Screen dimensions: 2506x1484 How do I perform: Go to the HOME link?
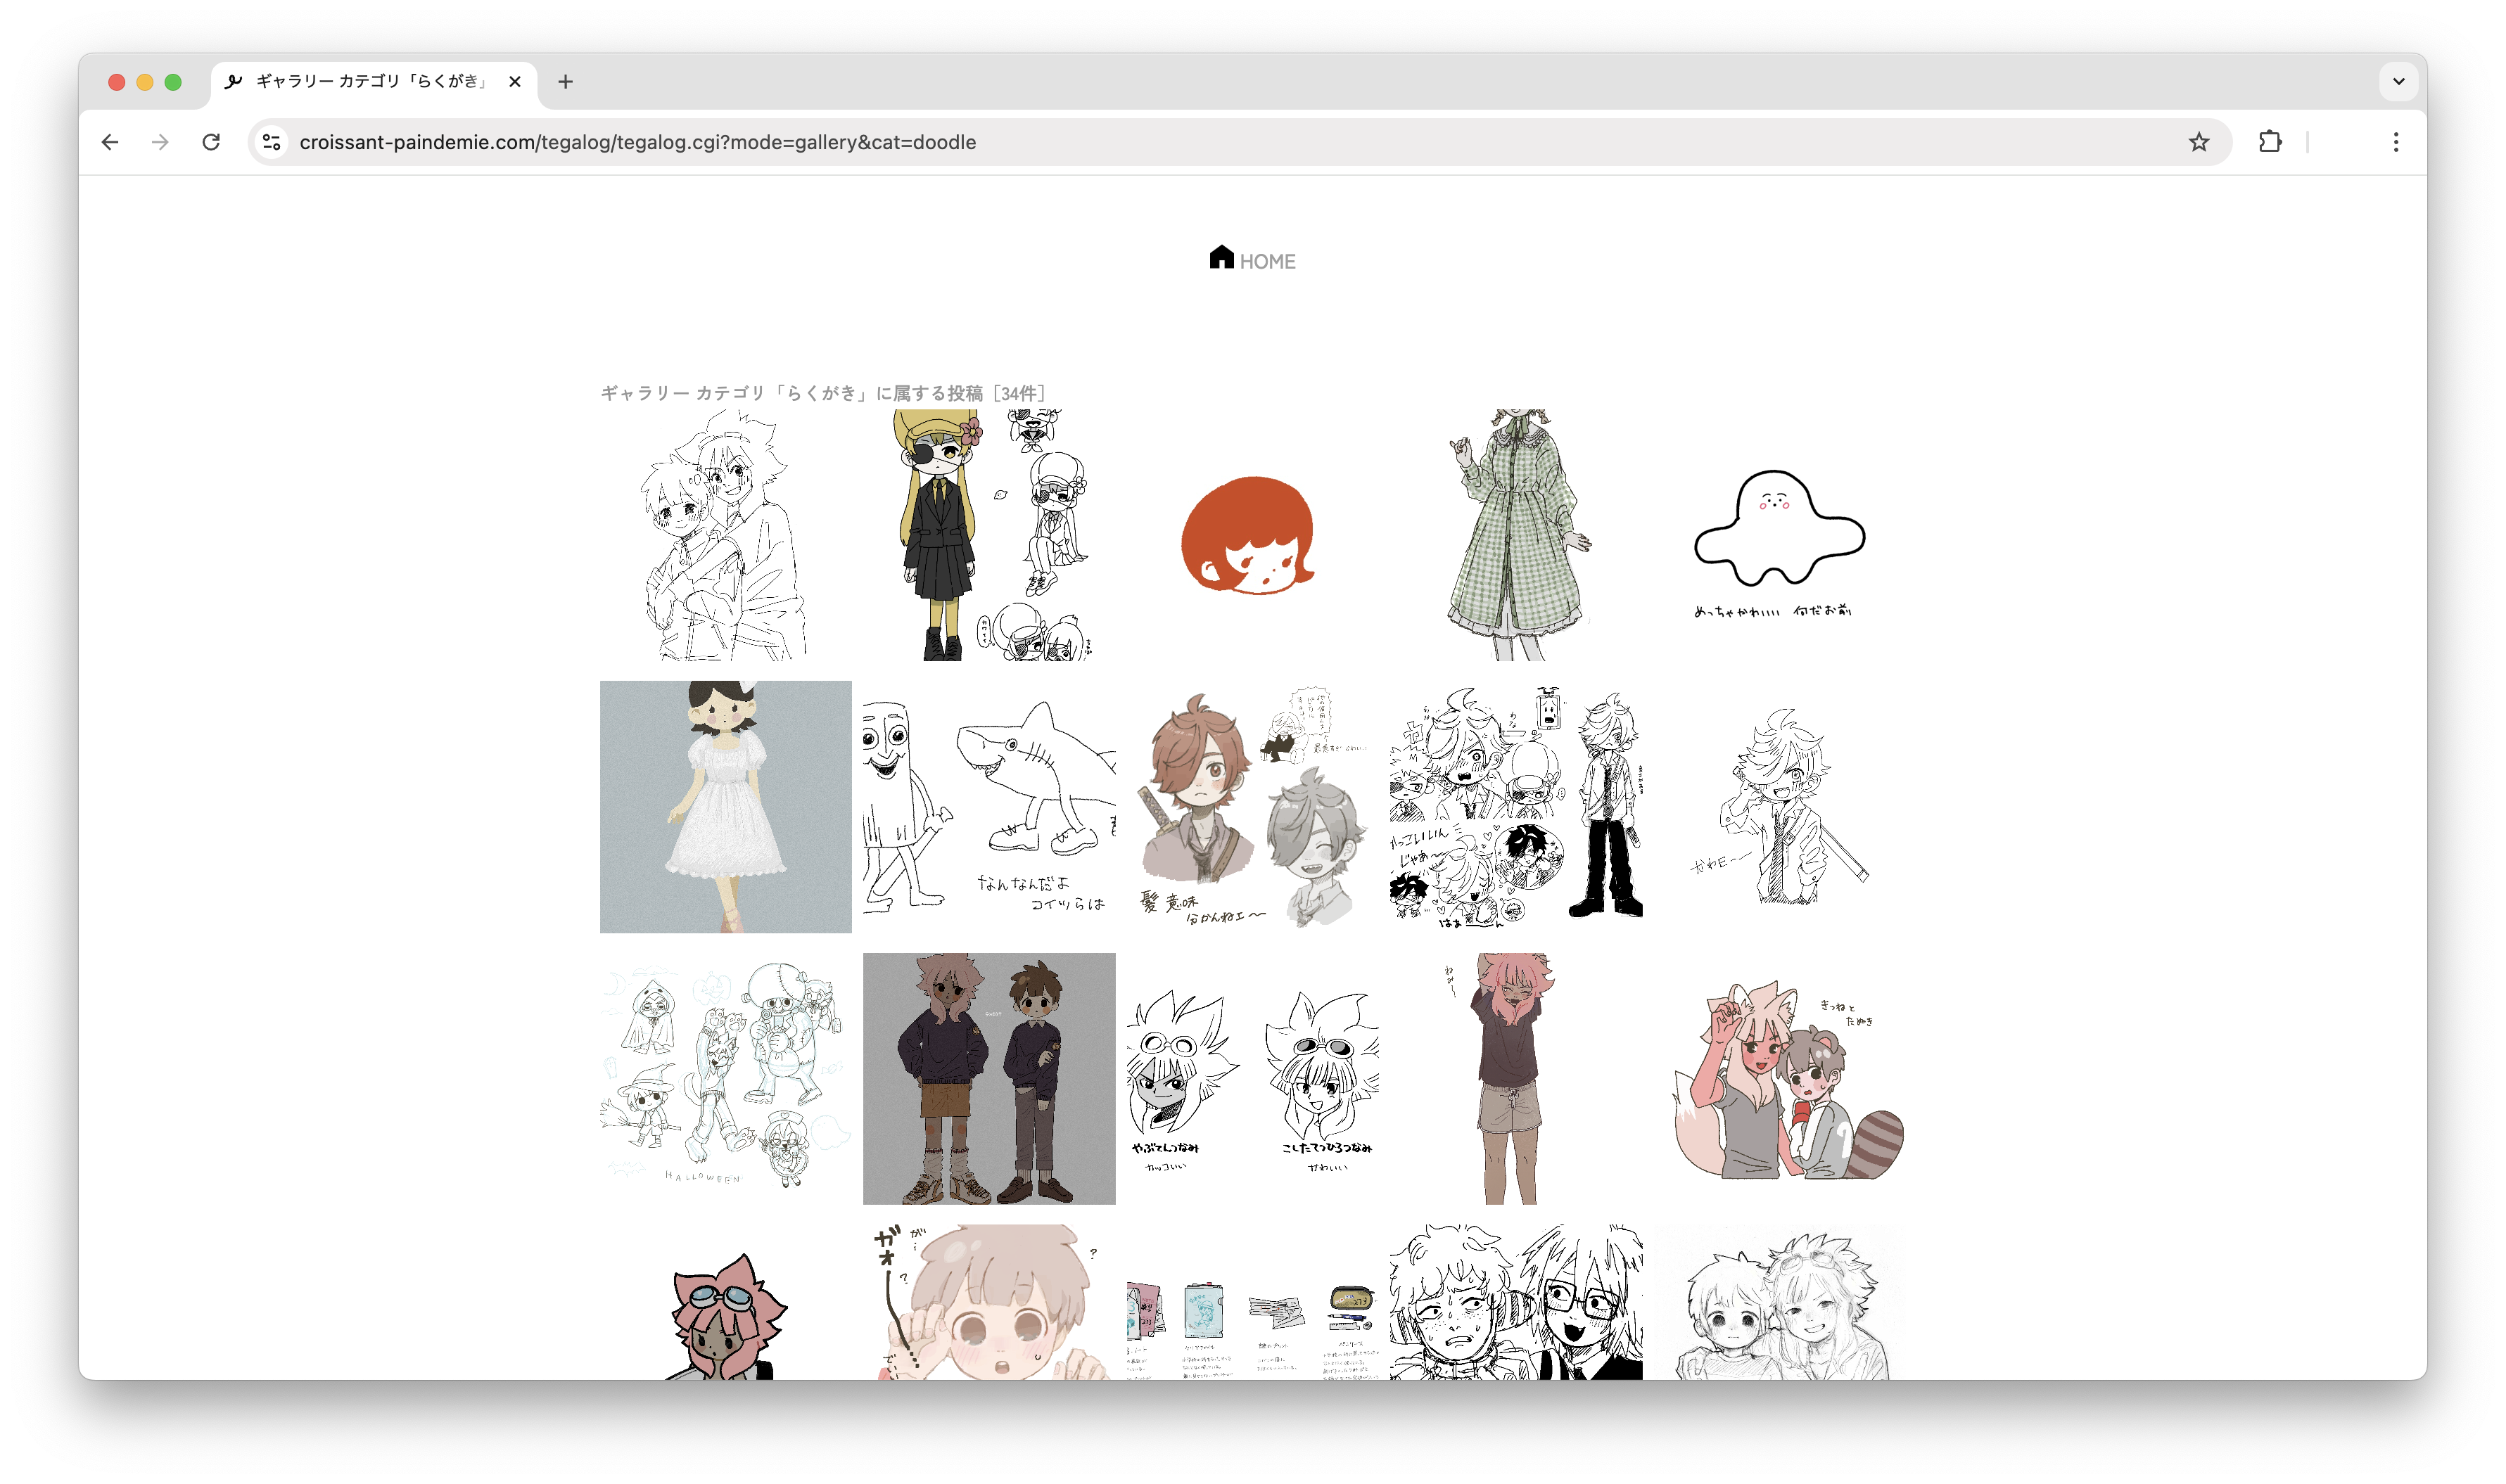1267,262
